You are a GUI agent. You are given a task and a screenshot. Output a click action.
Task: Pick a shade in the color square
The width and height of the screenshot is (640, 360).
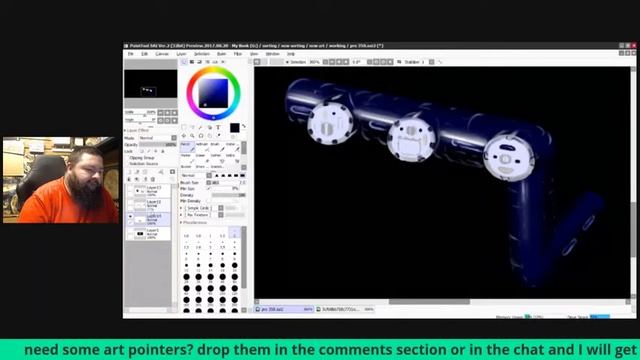point(213,93)
